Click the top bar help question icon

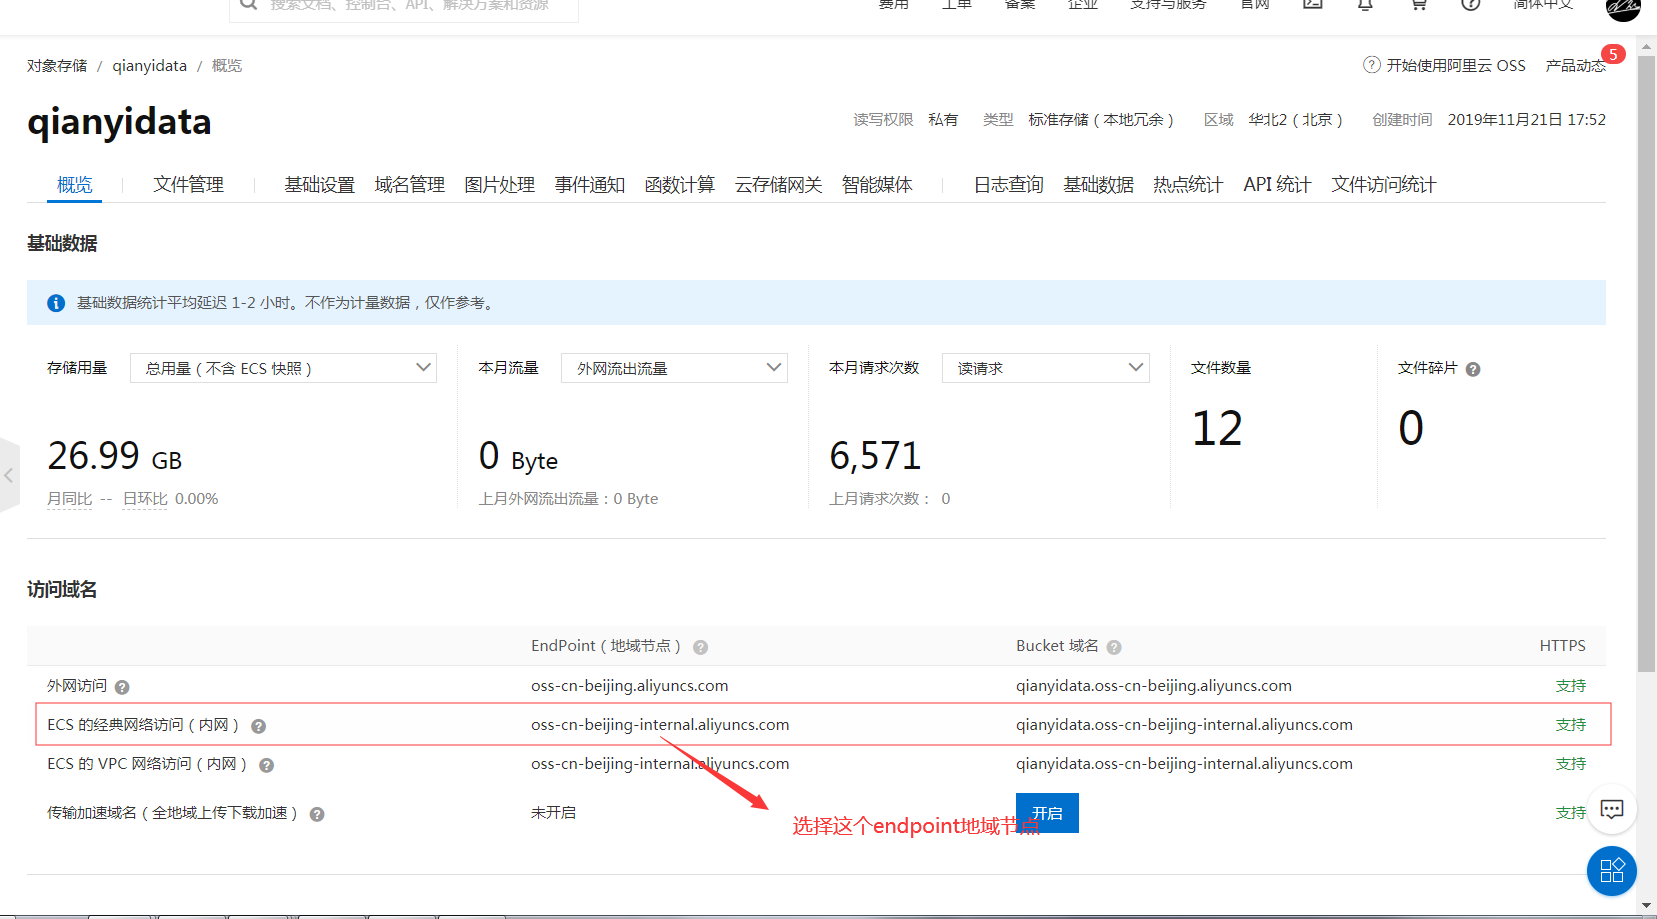coord(1470,4)
